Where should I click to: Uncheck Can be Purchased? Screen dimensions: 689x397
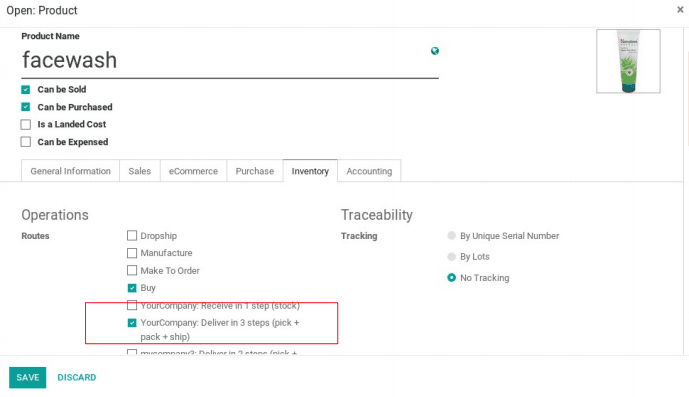tap(25, 107)
